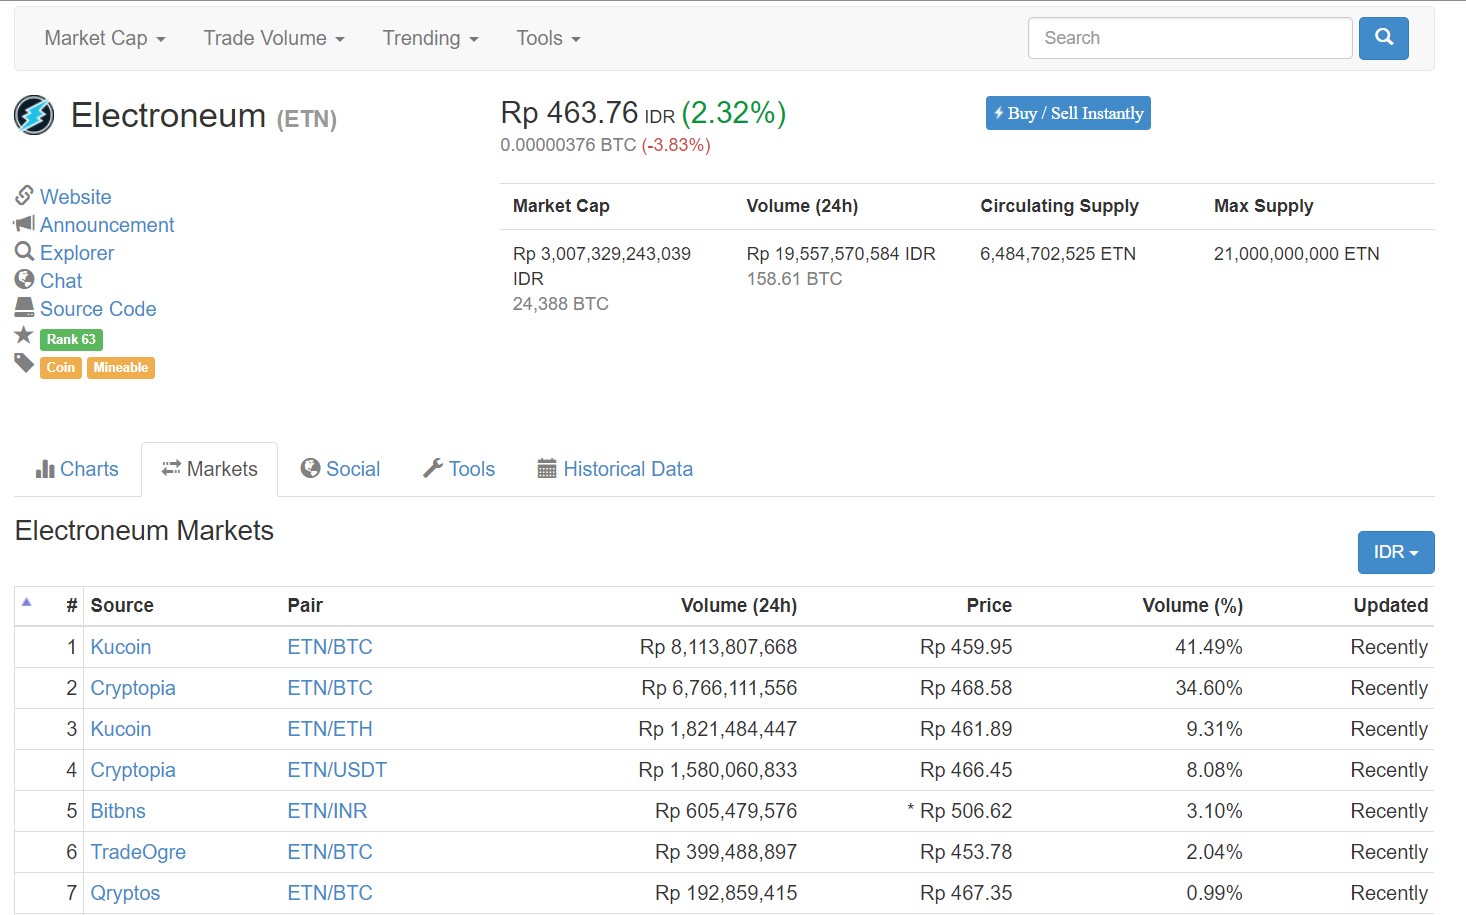Select the Rp 506.62 price cell
1466x915 pixels.
coord(966,811)
